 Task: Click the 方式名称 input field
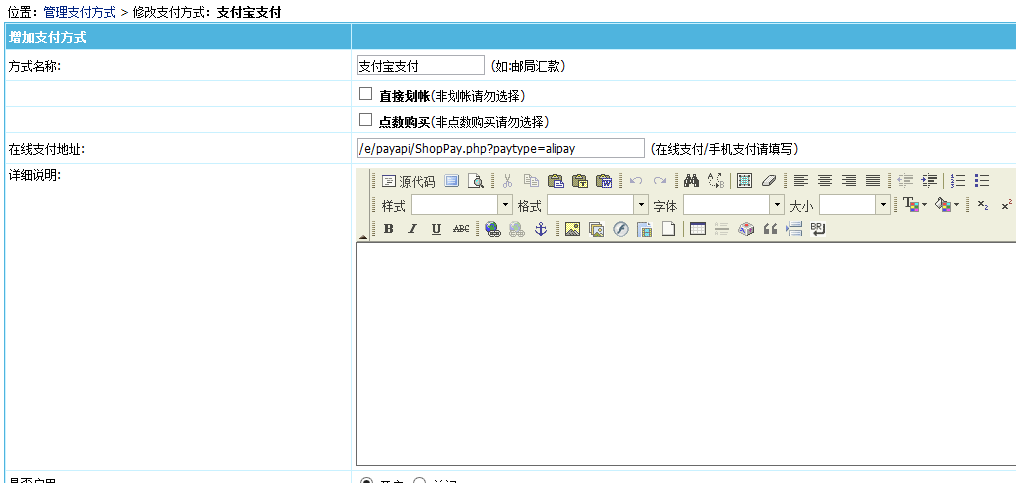[x=420, y=66]
